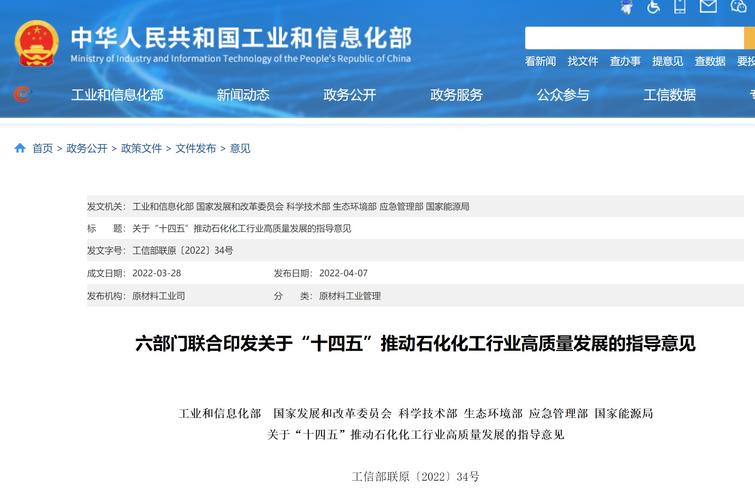Click the 标题 row document title text
Viewport: 755px width, 500px height.
(241, 228)
